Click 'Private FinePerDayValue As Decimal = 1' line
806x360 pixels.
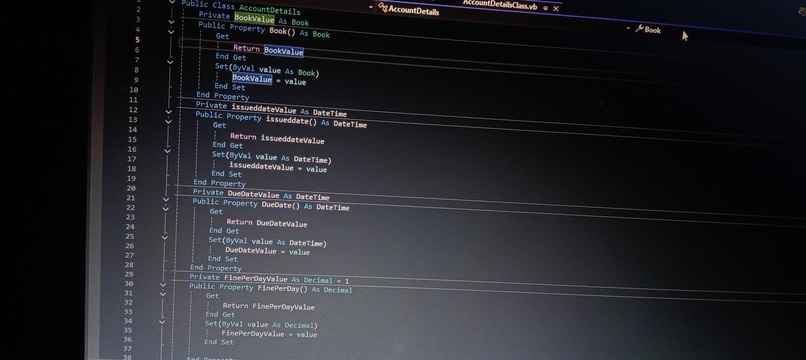269,279
